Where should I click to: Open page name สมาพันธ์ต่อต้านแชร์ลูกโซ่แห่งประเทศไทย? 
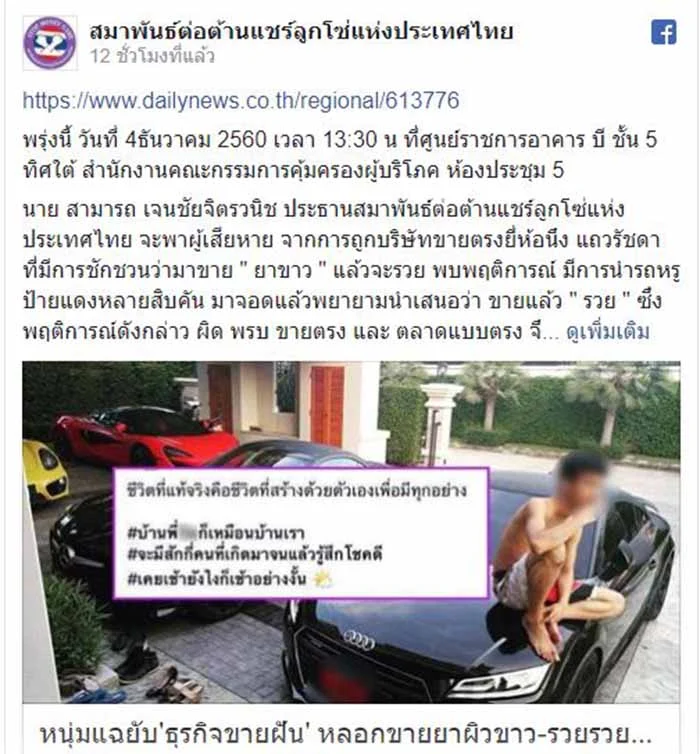pyautogui.click(x=301, y=32)
